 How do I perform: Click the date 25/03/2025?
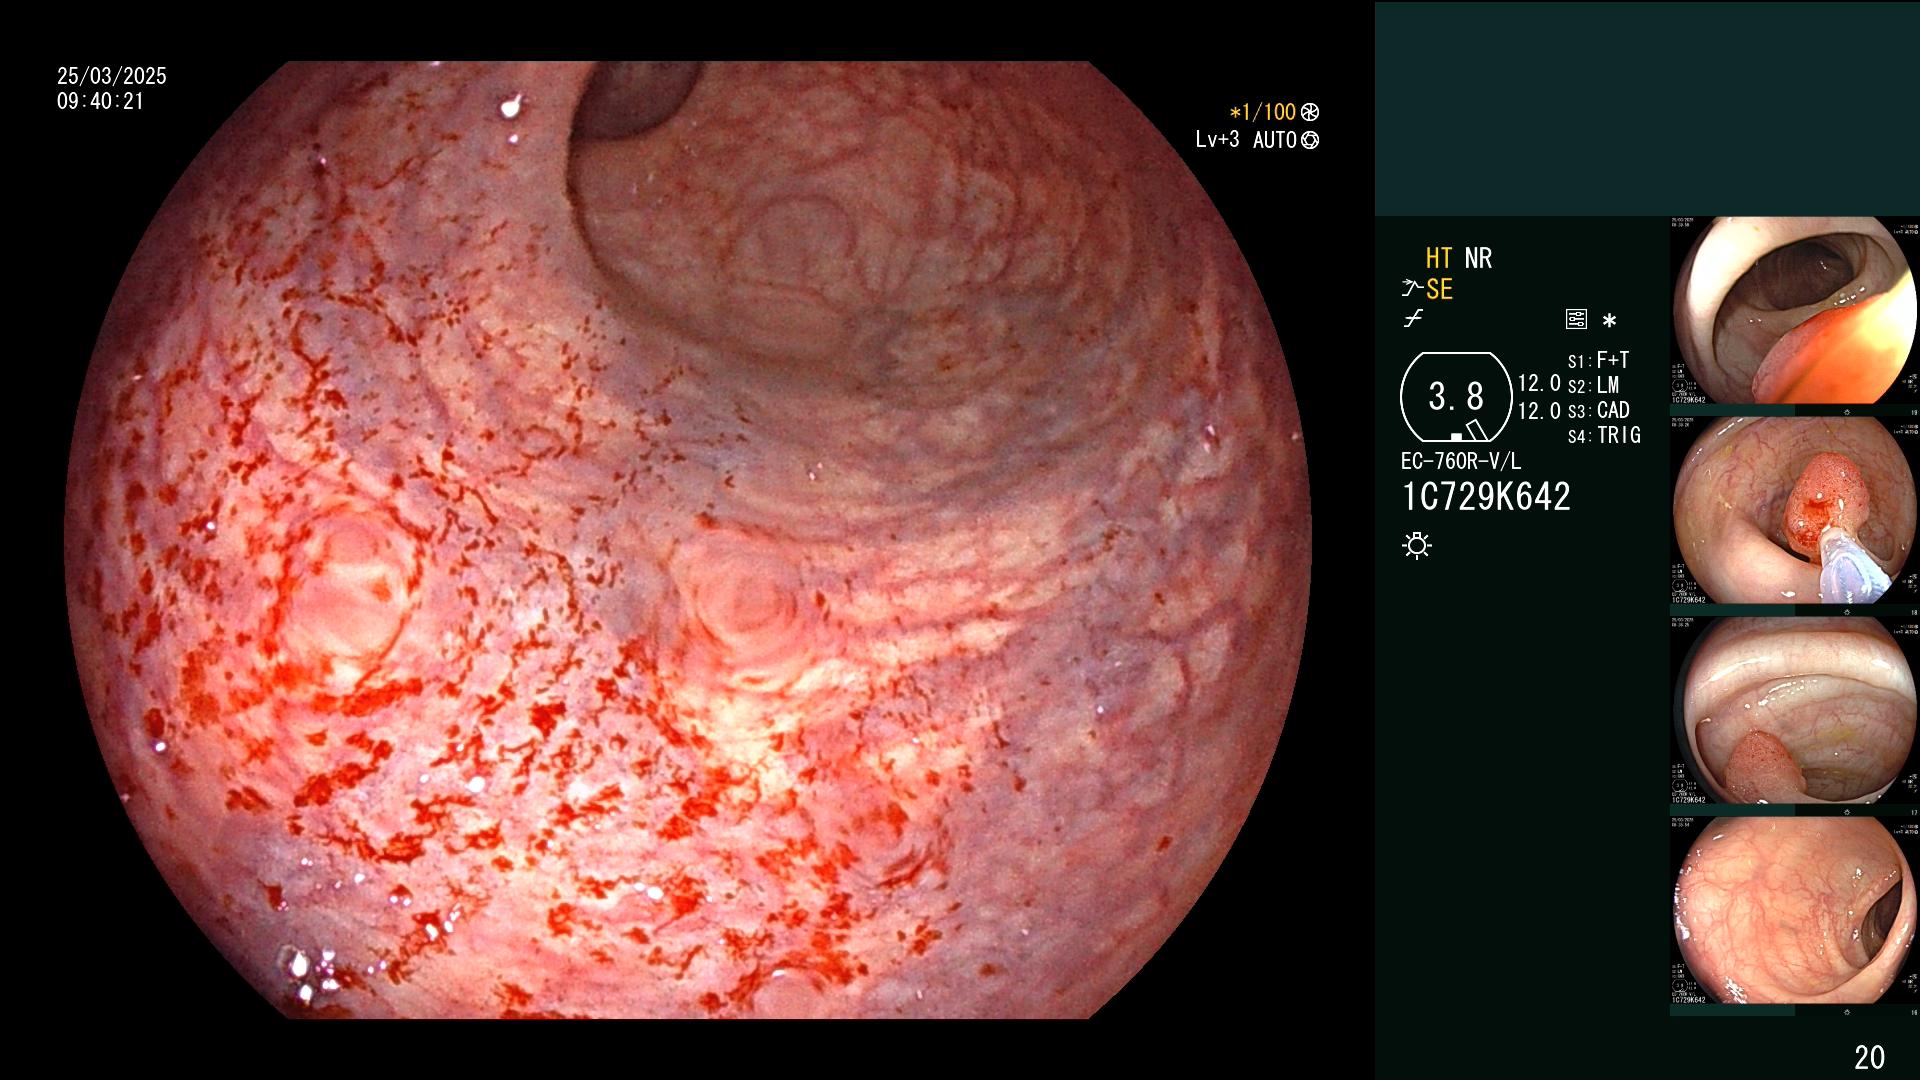pos(112,76)
